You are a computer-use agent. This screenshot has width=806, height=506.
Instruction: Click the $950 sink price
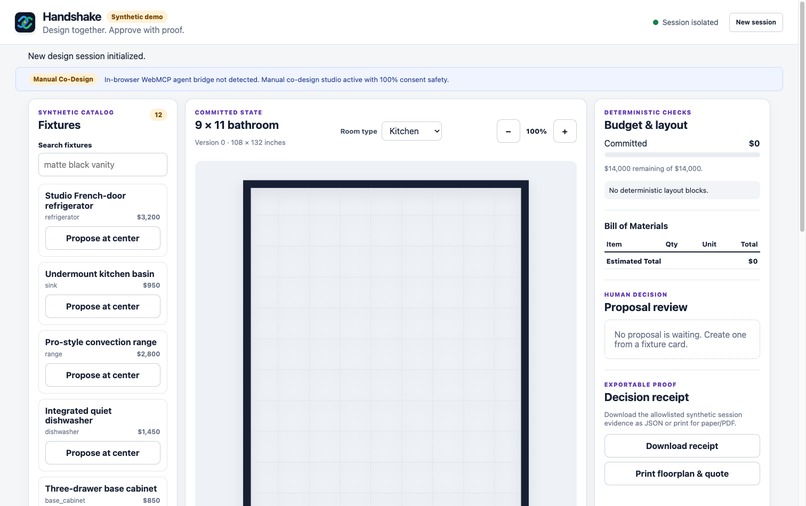click(152, 285)
